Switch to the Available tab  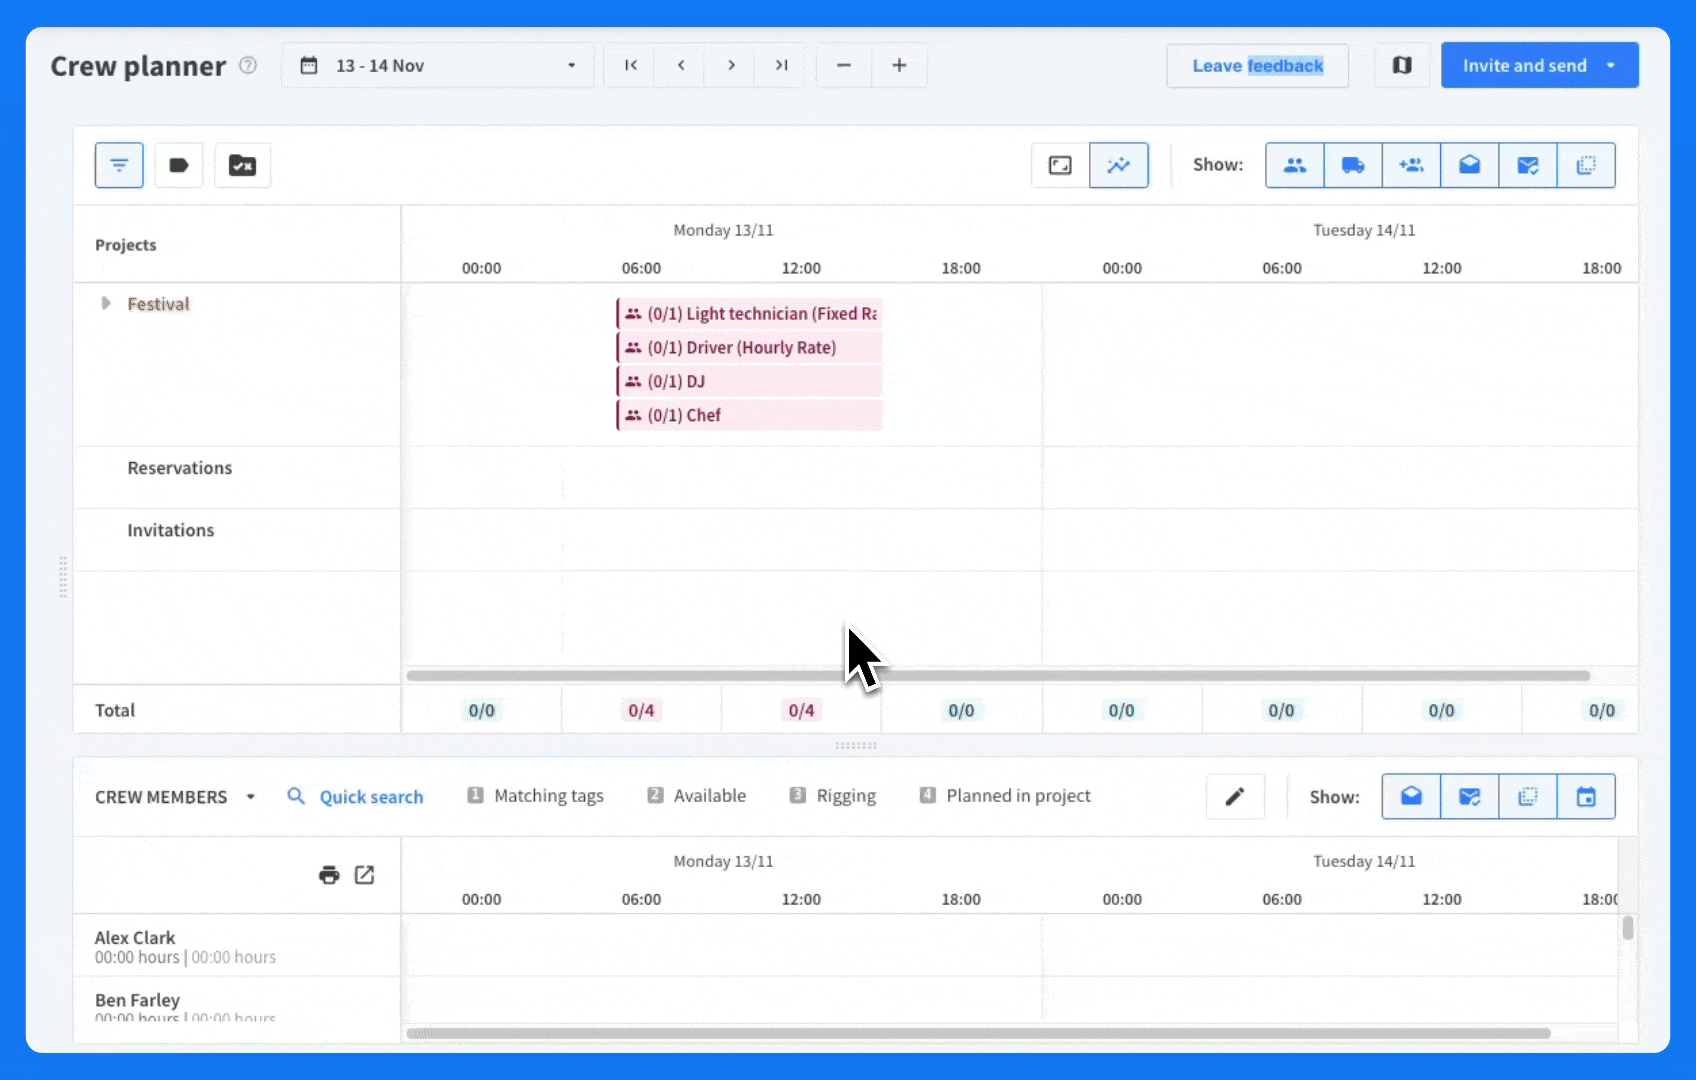696,796
